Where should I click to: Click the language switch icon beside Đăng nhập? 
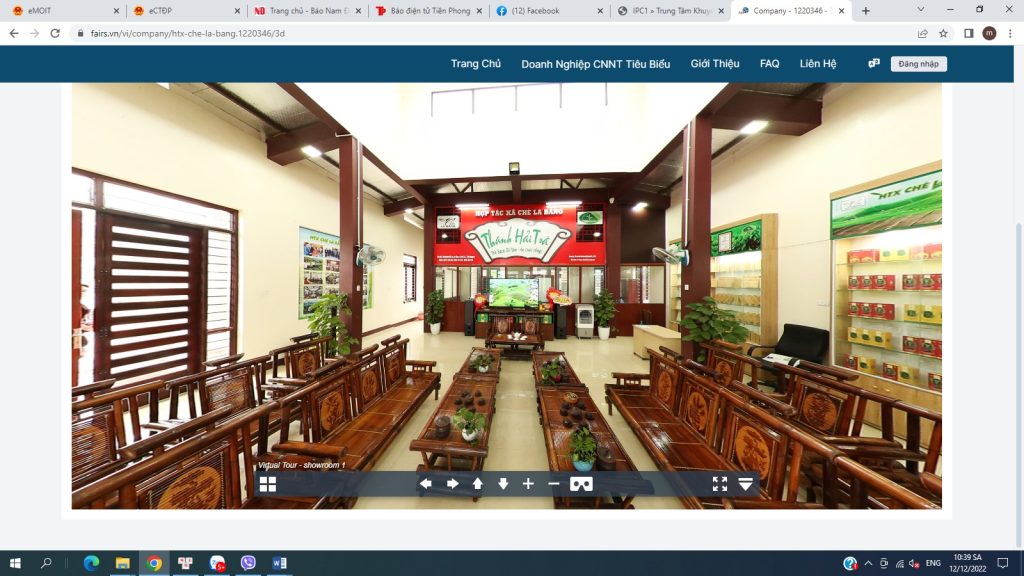tap(874, 63)
